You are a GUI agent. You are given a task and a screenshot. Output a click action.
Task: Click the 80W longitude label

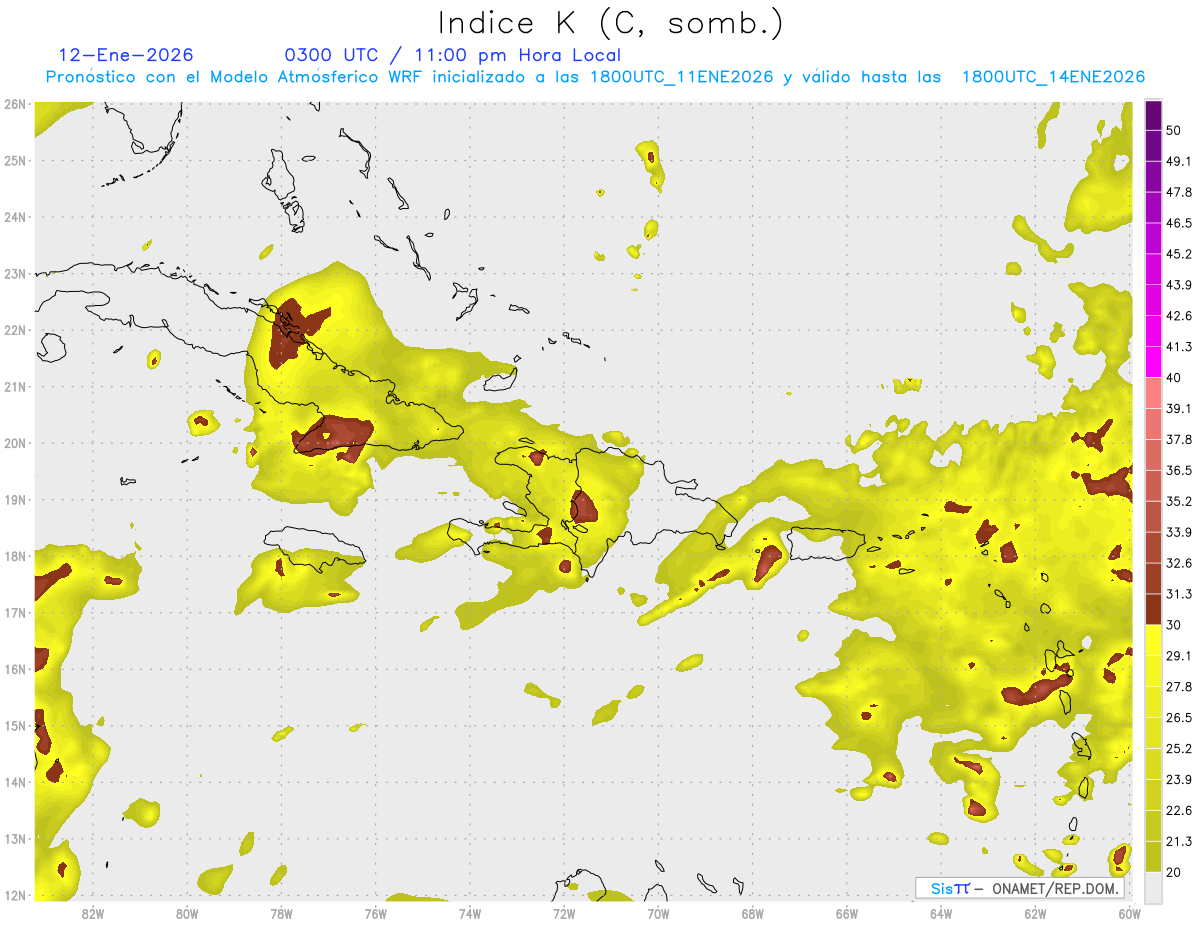[187, 913]
